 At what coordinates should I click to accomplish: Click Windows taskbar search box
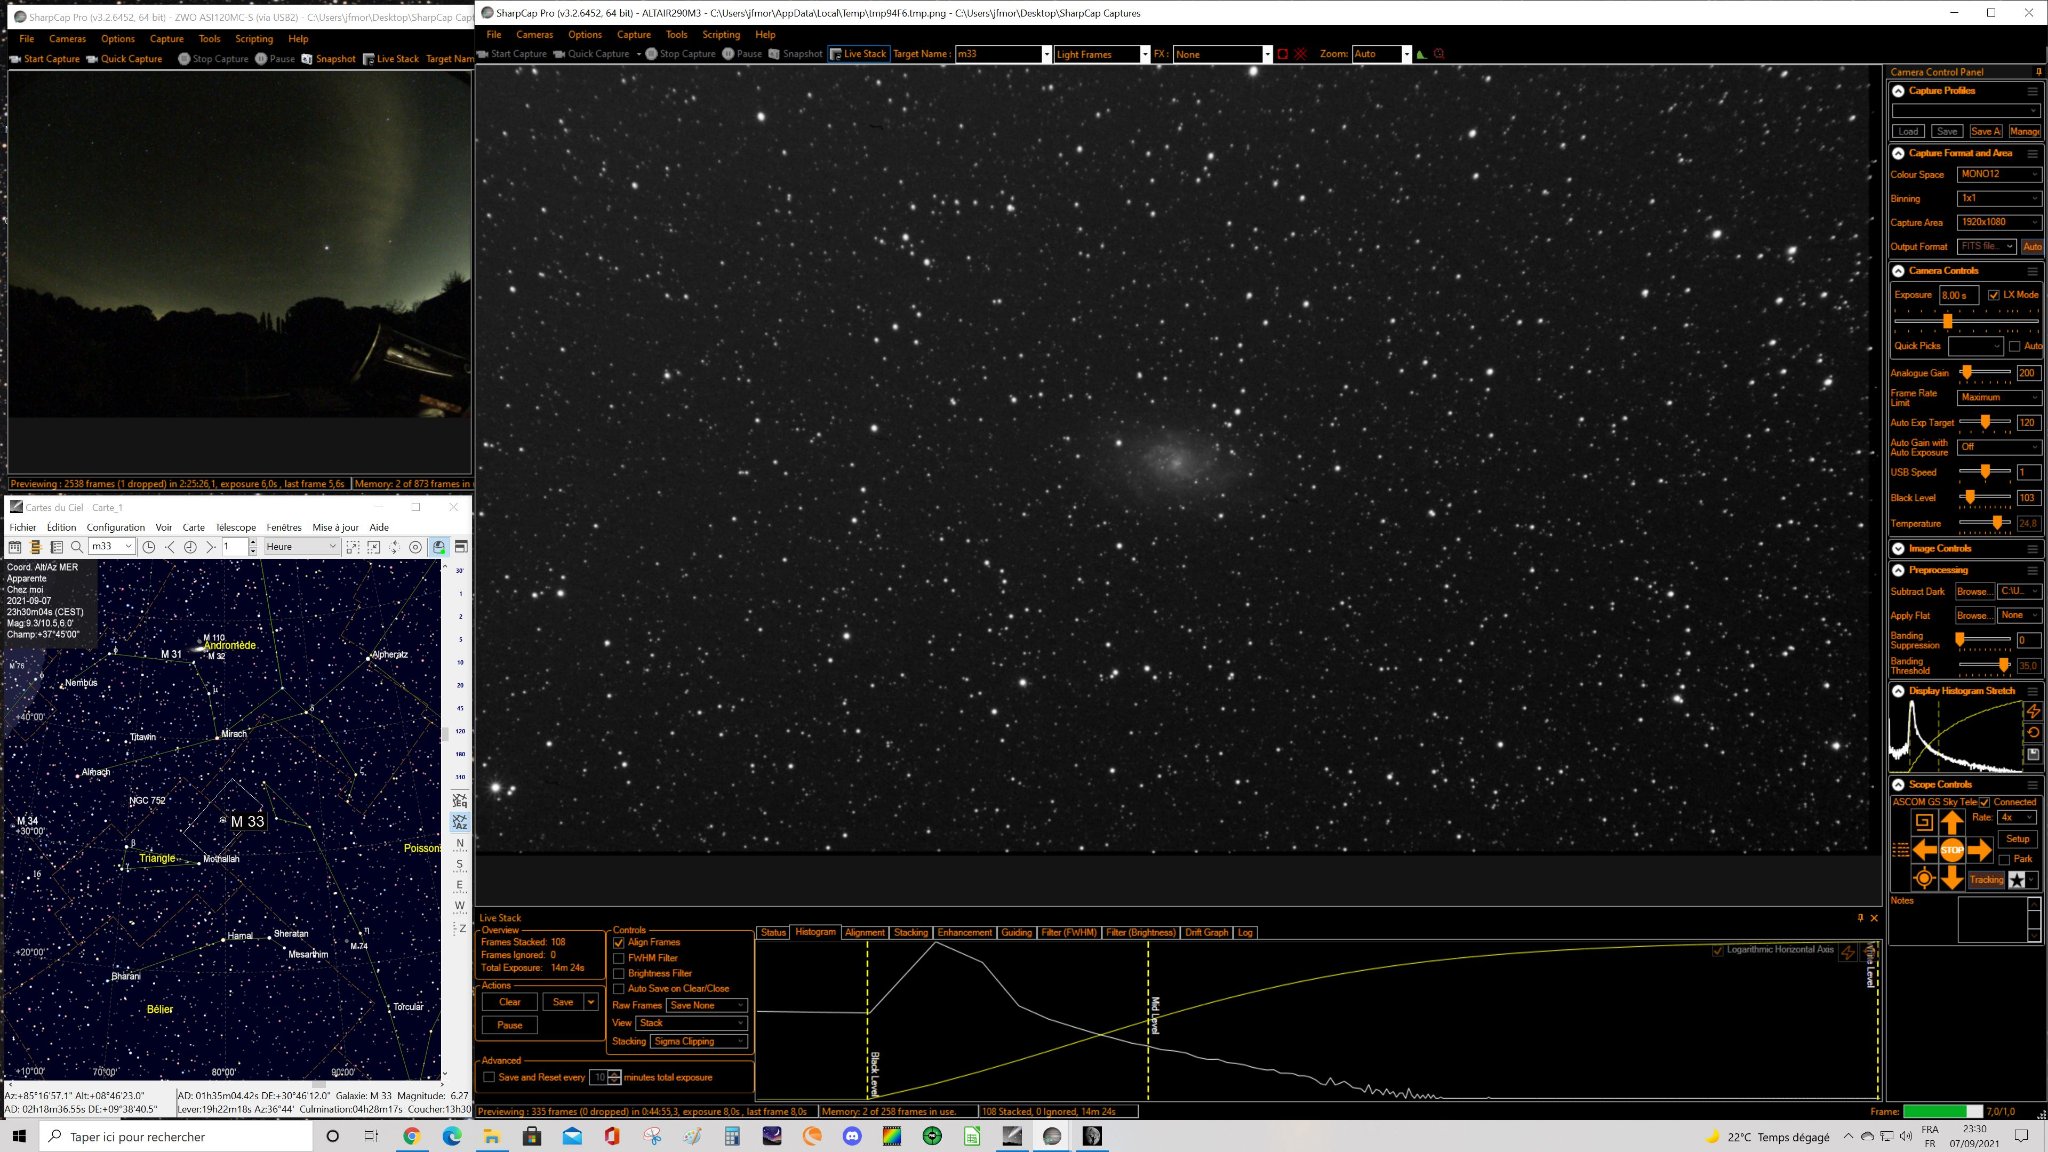coord(176,1137)
